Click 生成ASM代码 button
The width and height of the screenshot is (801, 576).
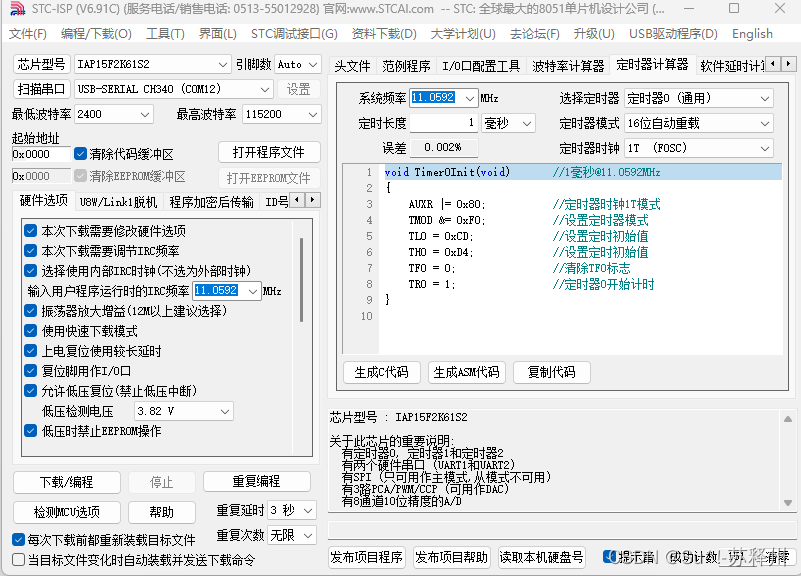[466, 372]
